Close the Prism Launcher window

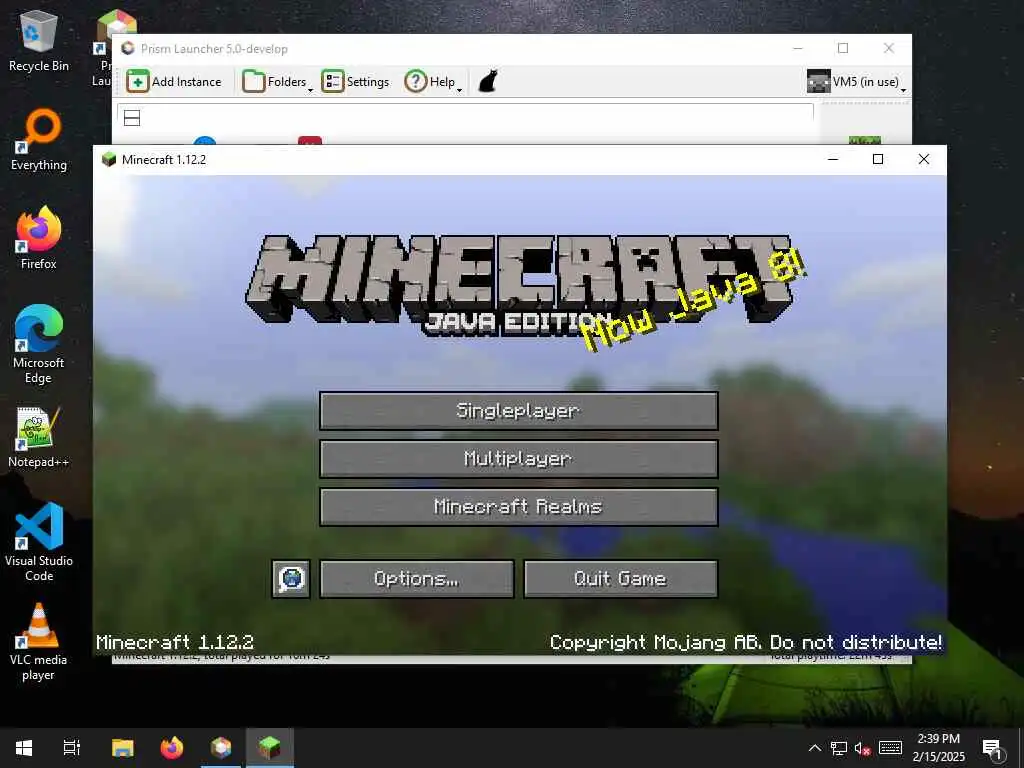(889, 48)
